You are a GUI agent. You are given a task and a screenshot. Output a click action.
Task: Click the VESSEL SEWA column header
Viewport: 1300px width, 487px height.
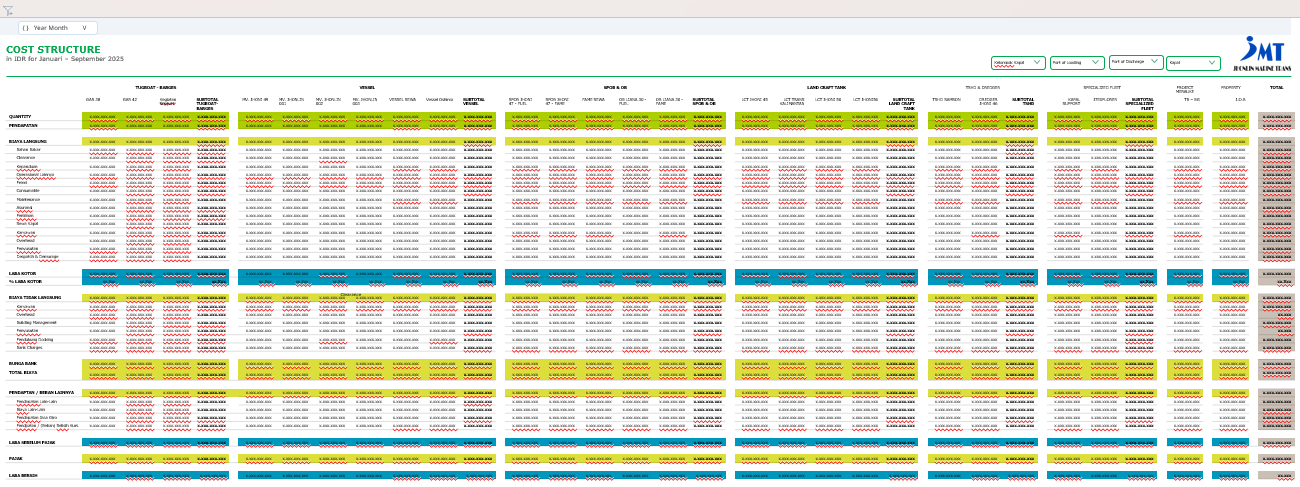[x=403, y=99]
